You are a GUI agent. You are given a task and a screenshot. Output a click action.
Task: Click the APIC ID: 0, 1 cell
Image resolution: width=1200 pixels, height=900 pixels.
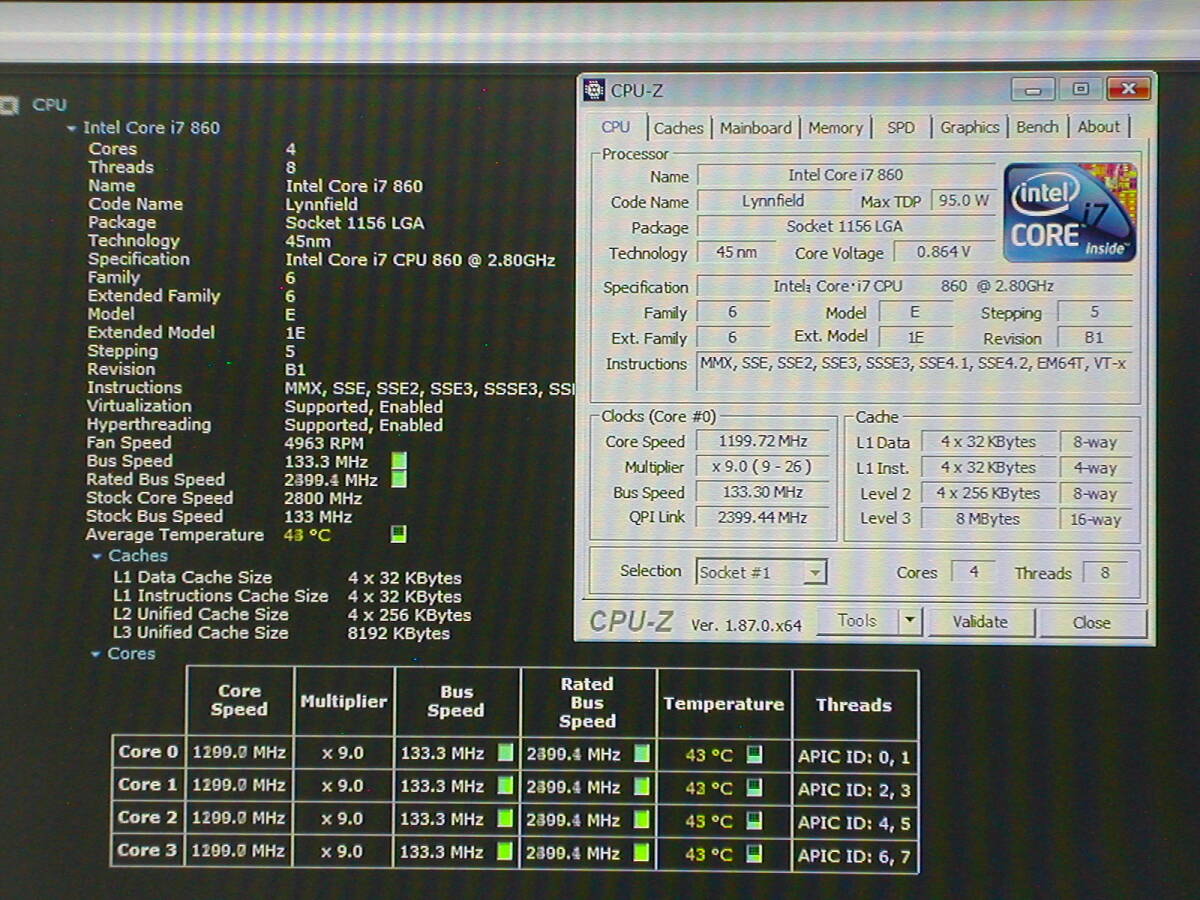pos(854,757)
